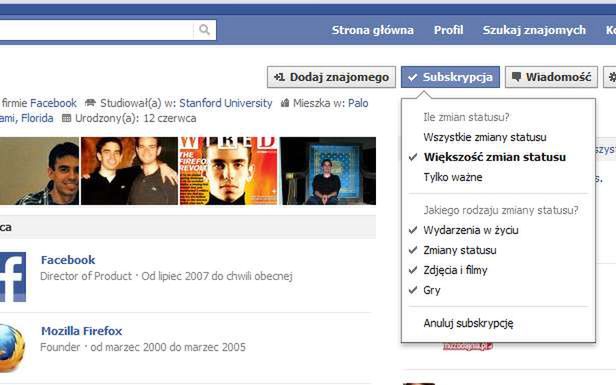Open the photo of man sitting by rug
The height and width of the screenshot is (385, 616).
click(328, 171)
